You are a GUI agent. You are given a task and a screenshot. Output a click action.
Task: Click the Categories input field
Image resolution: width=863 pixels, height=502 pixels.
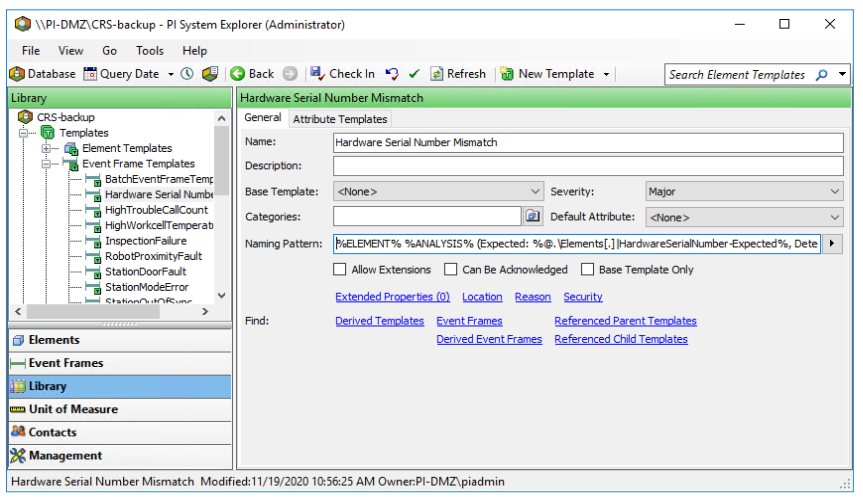[427, 216]
